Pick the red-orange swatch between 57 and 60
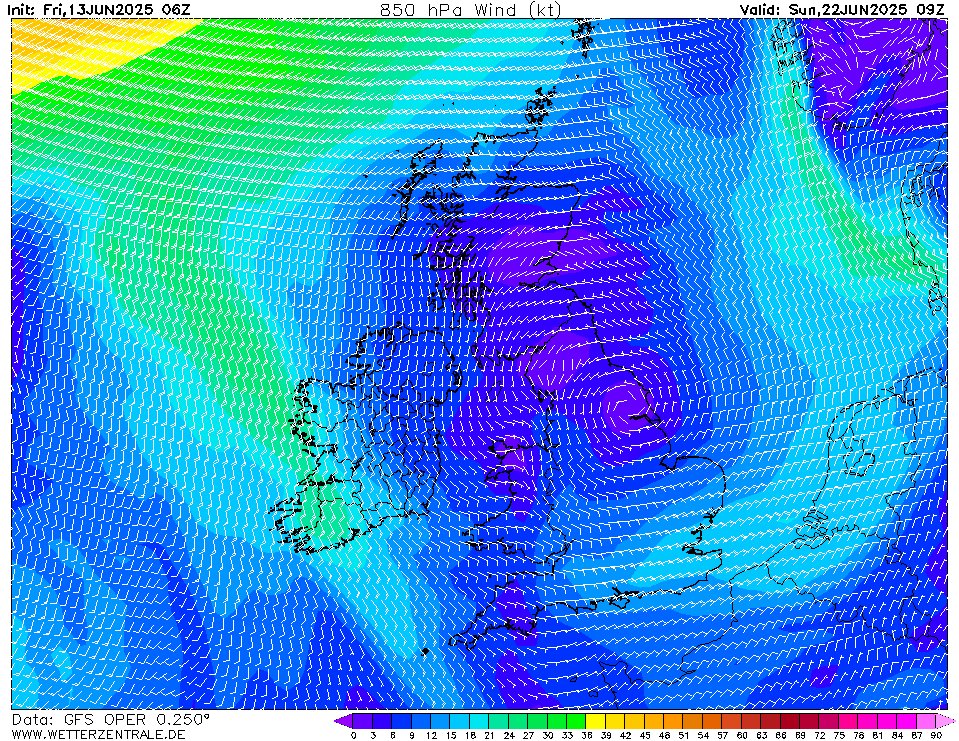This screenshot has height=741, width=959. click(x=732, y=721)
